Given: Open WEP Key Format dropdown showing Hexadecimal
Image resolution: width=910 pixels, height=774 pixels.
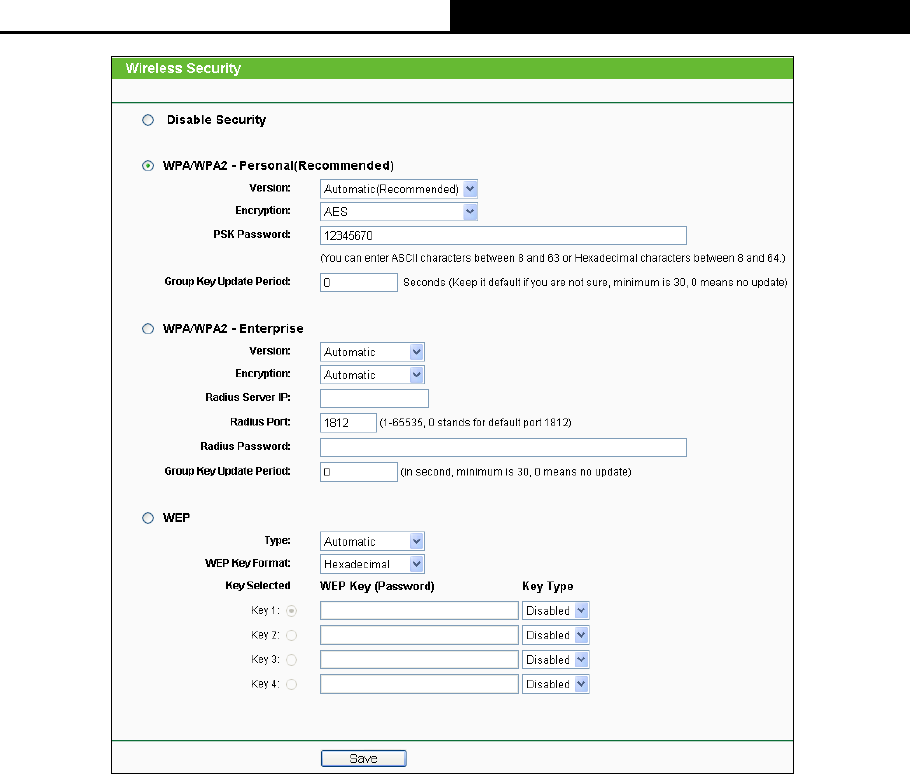Looking at the screenshot, I should click(372, 564).
